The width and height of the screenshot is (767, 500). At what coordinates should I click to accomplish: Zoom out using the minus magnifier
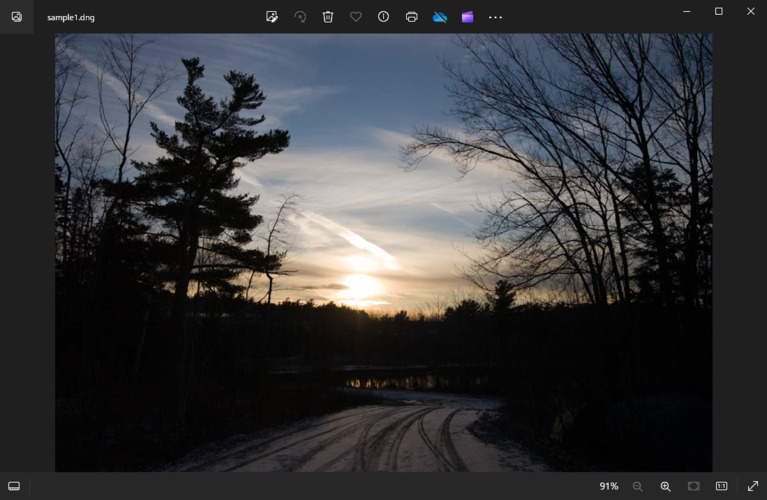[x=637, y=486]
